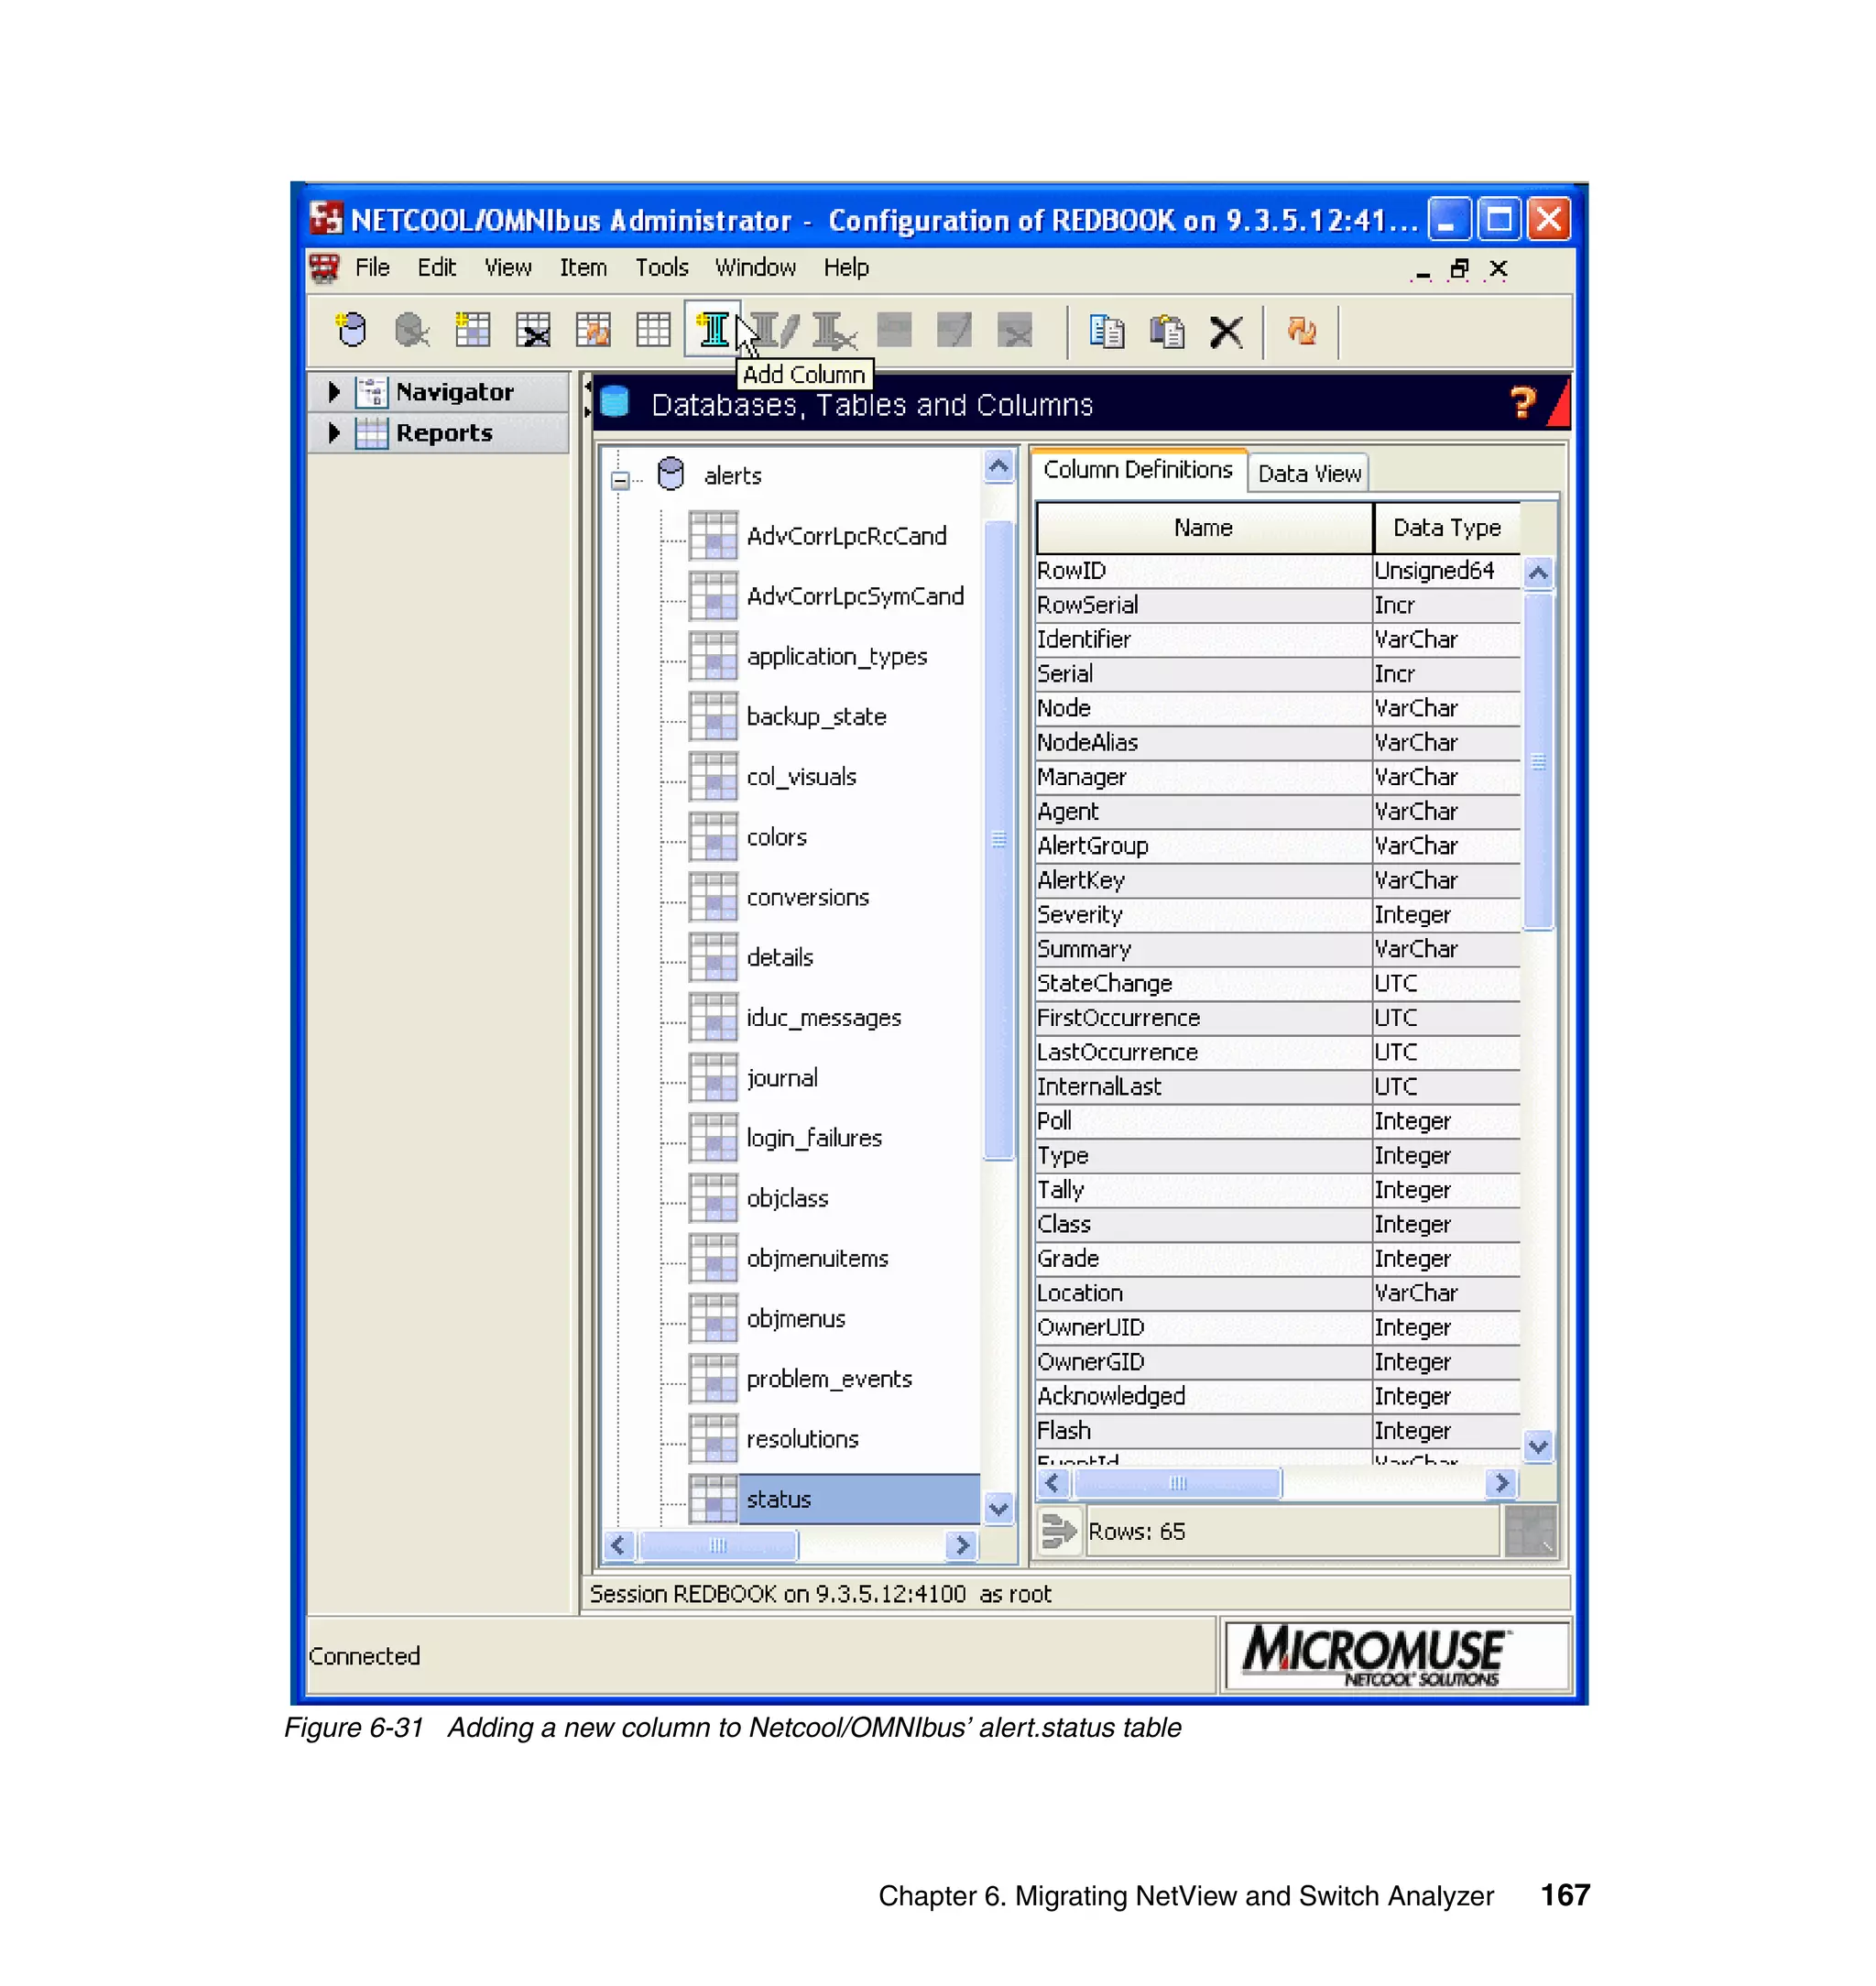This screenshot has width=1876, height=1986.
Task: Click the Reports panel grid icon
Action: [371, 433]
